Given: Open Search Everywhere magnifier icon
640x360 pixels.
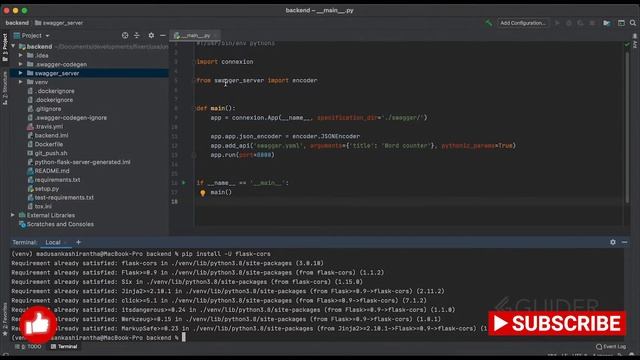Looking at the screenshot, I should 633,23.
